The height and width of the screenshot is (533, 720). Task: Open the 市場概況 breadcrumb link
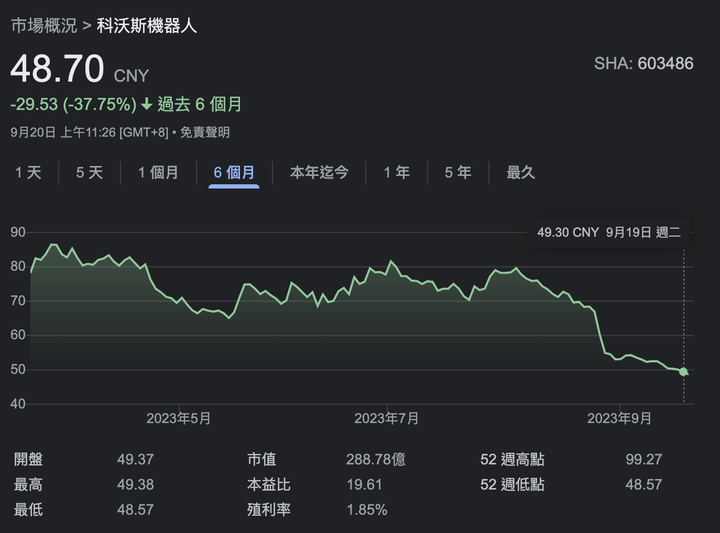(x=44, y=26)
